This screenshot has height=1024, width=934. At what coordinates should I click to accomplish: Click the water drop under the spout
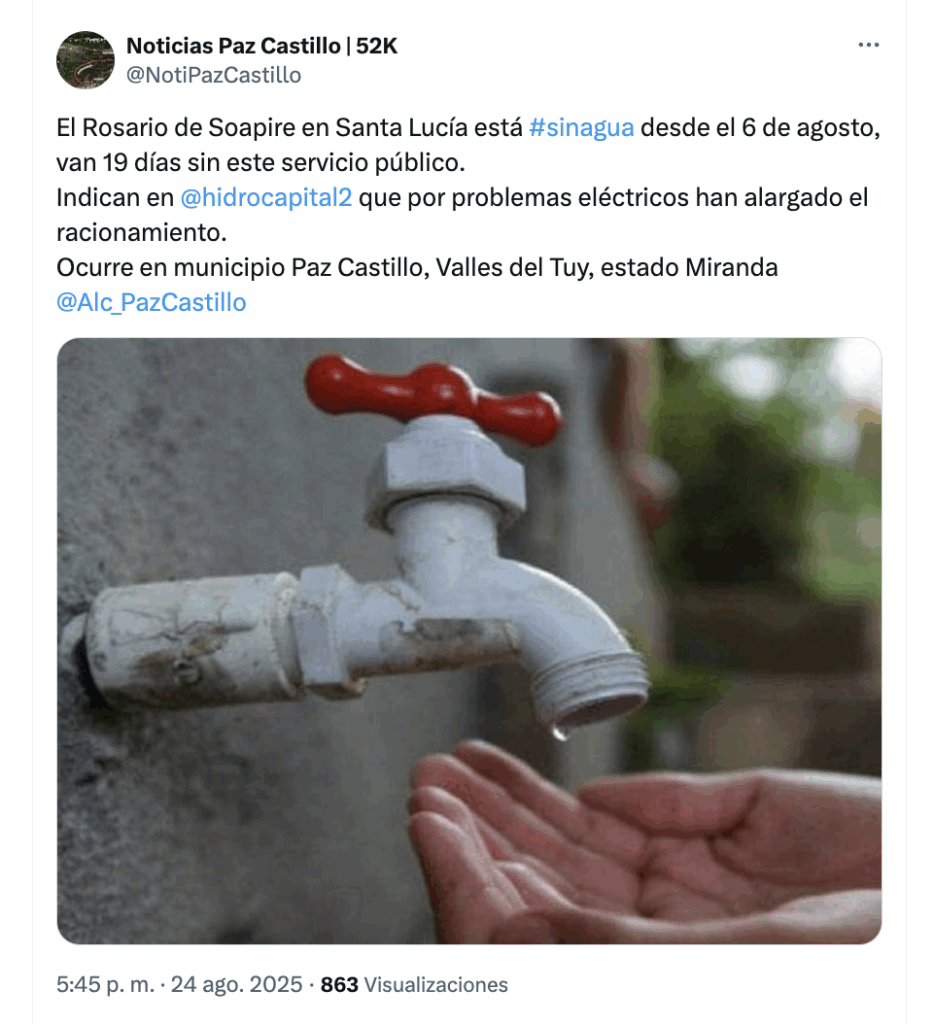[559, 732]
